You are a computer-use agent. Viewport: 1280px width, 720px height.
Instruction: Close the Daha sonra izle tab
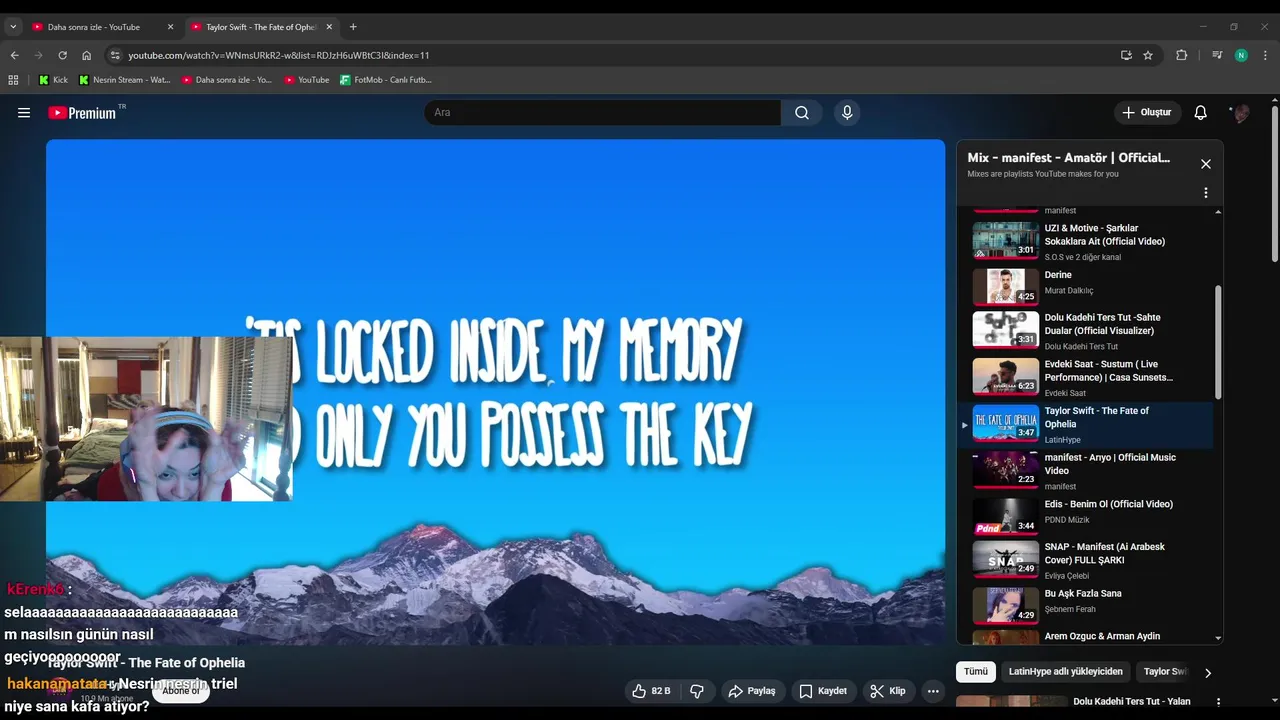click(171, 27)
